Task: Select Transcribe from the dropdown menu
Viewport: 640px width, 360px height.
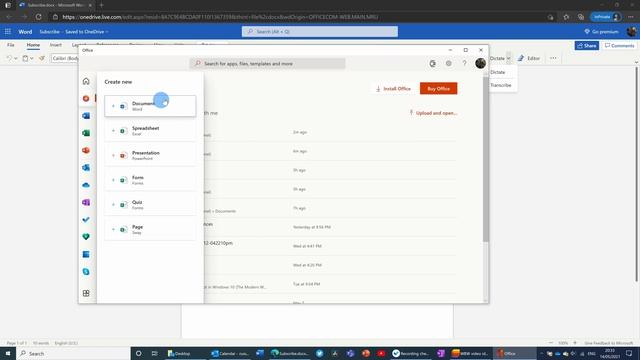Action: [500, 85]
